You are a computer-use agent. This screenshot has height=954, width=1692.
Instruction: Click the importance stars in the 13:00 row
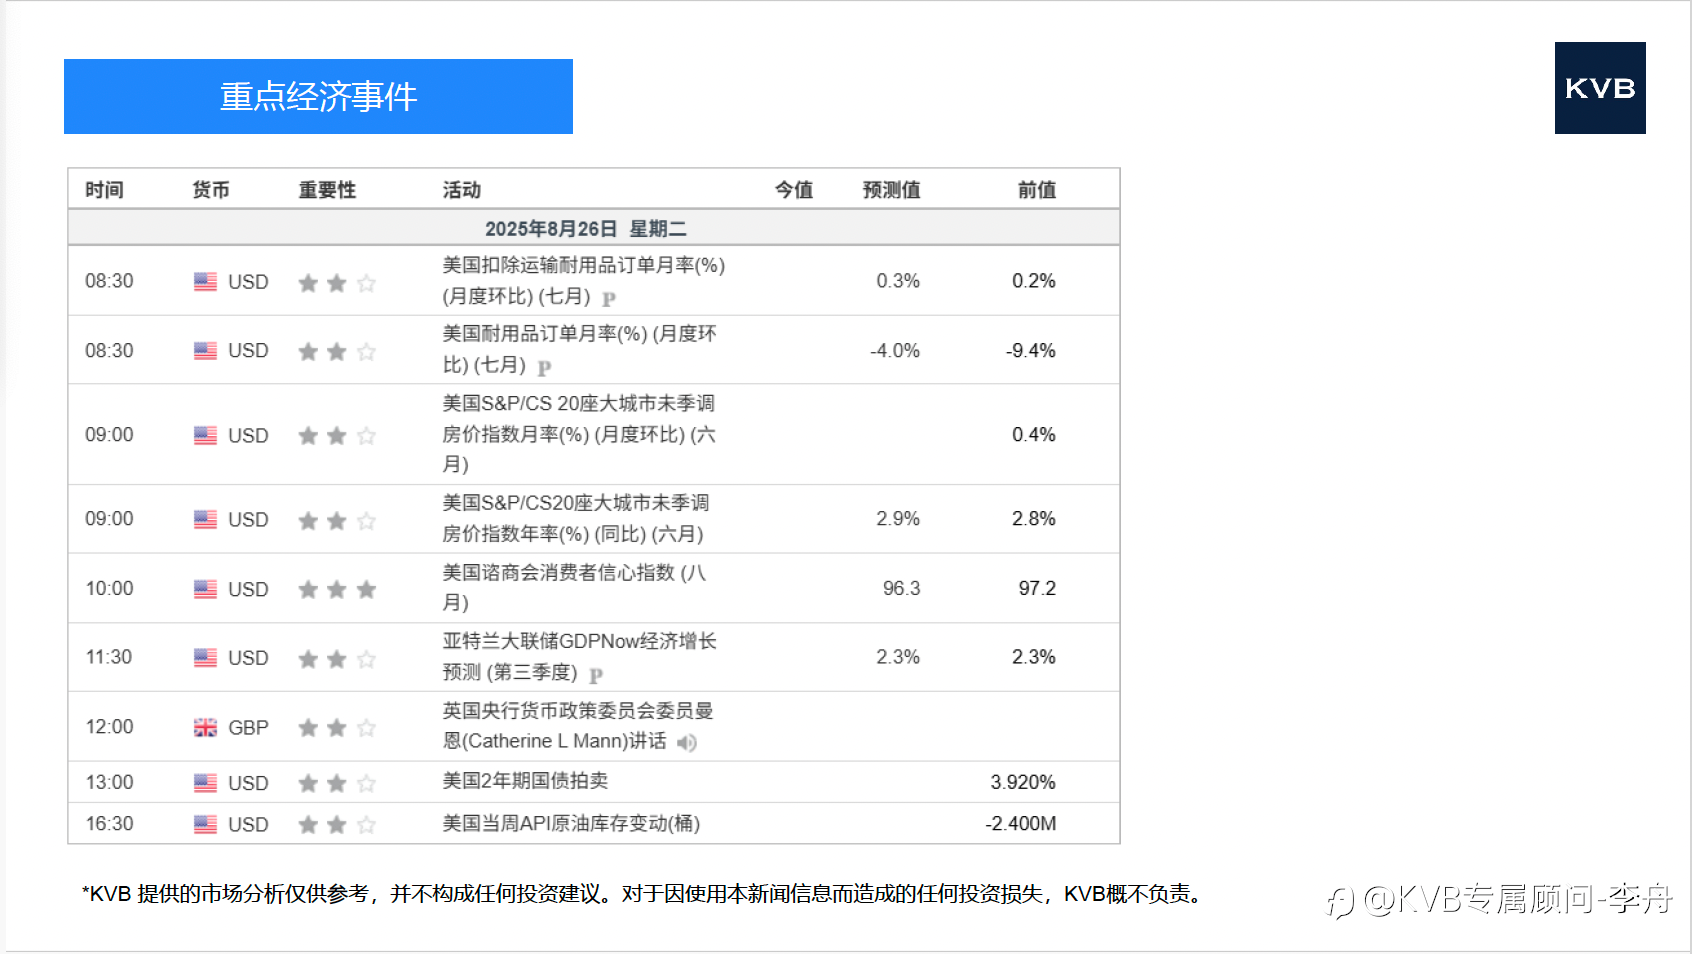(x=337, y=783)
